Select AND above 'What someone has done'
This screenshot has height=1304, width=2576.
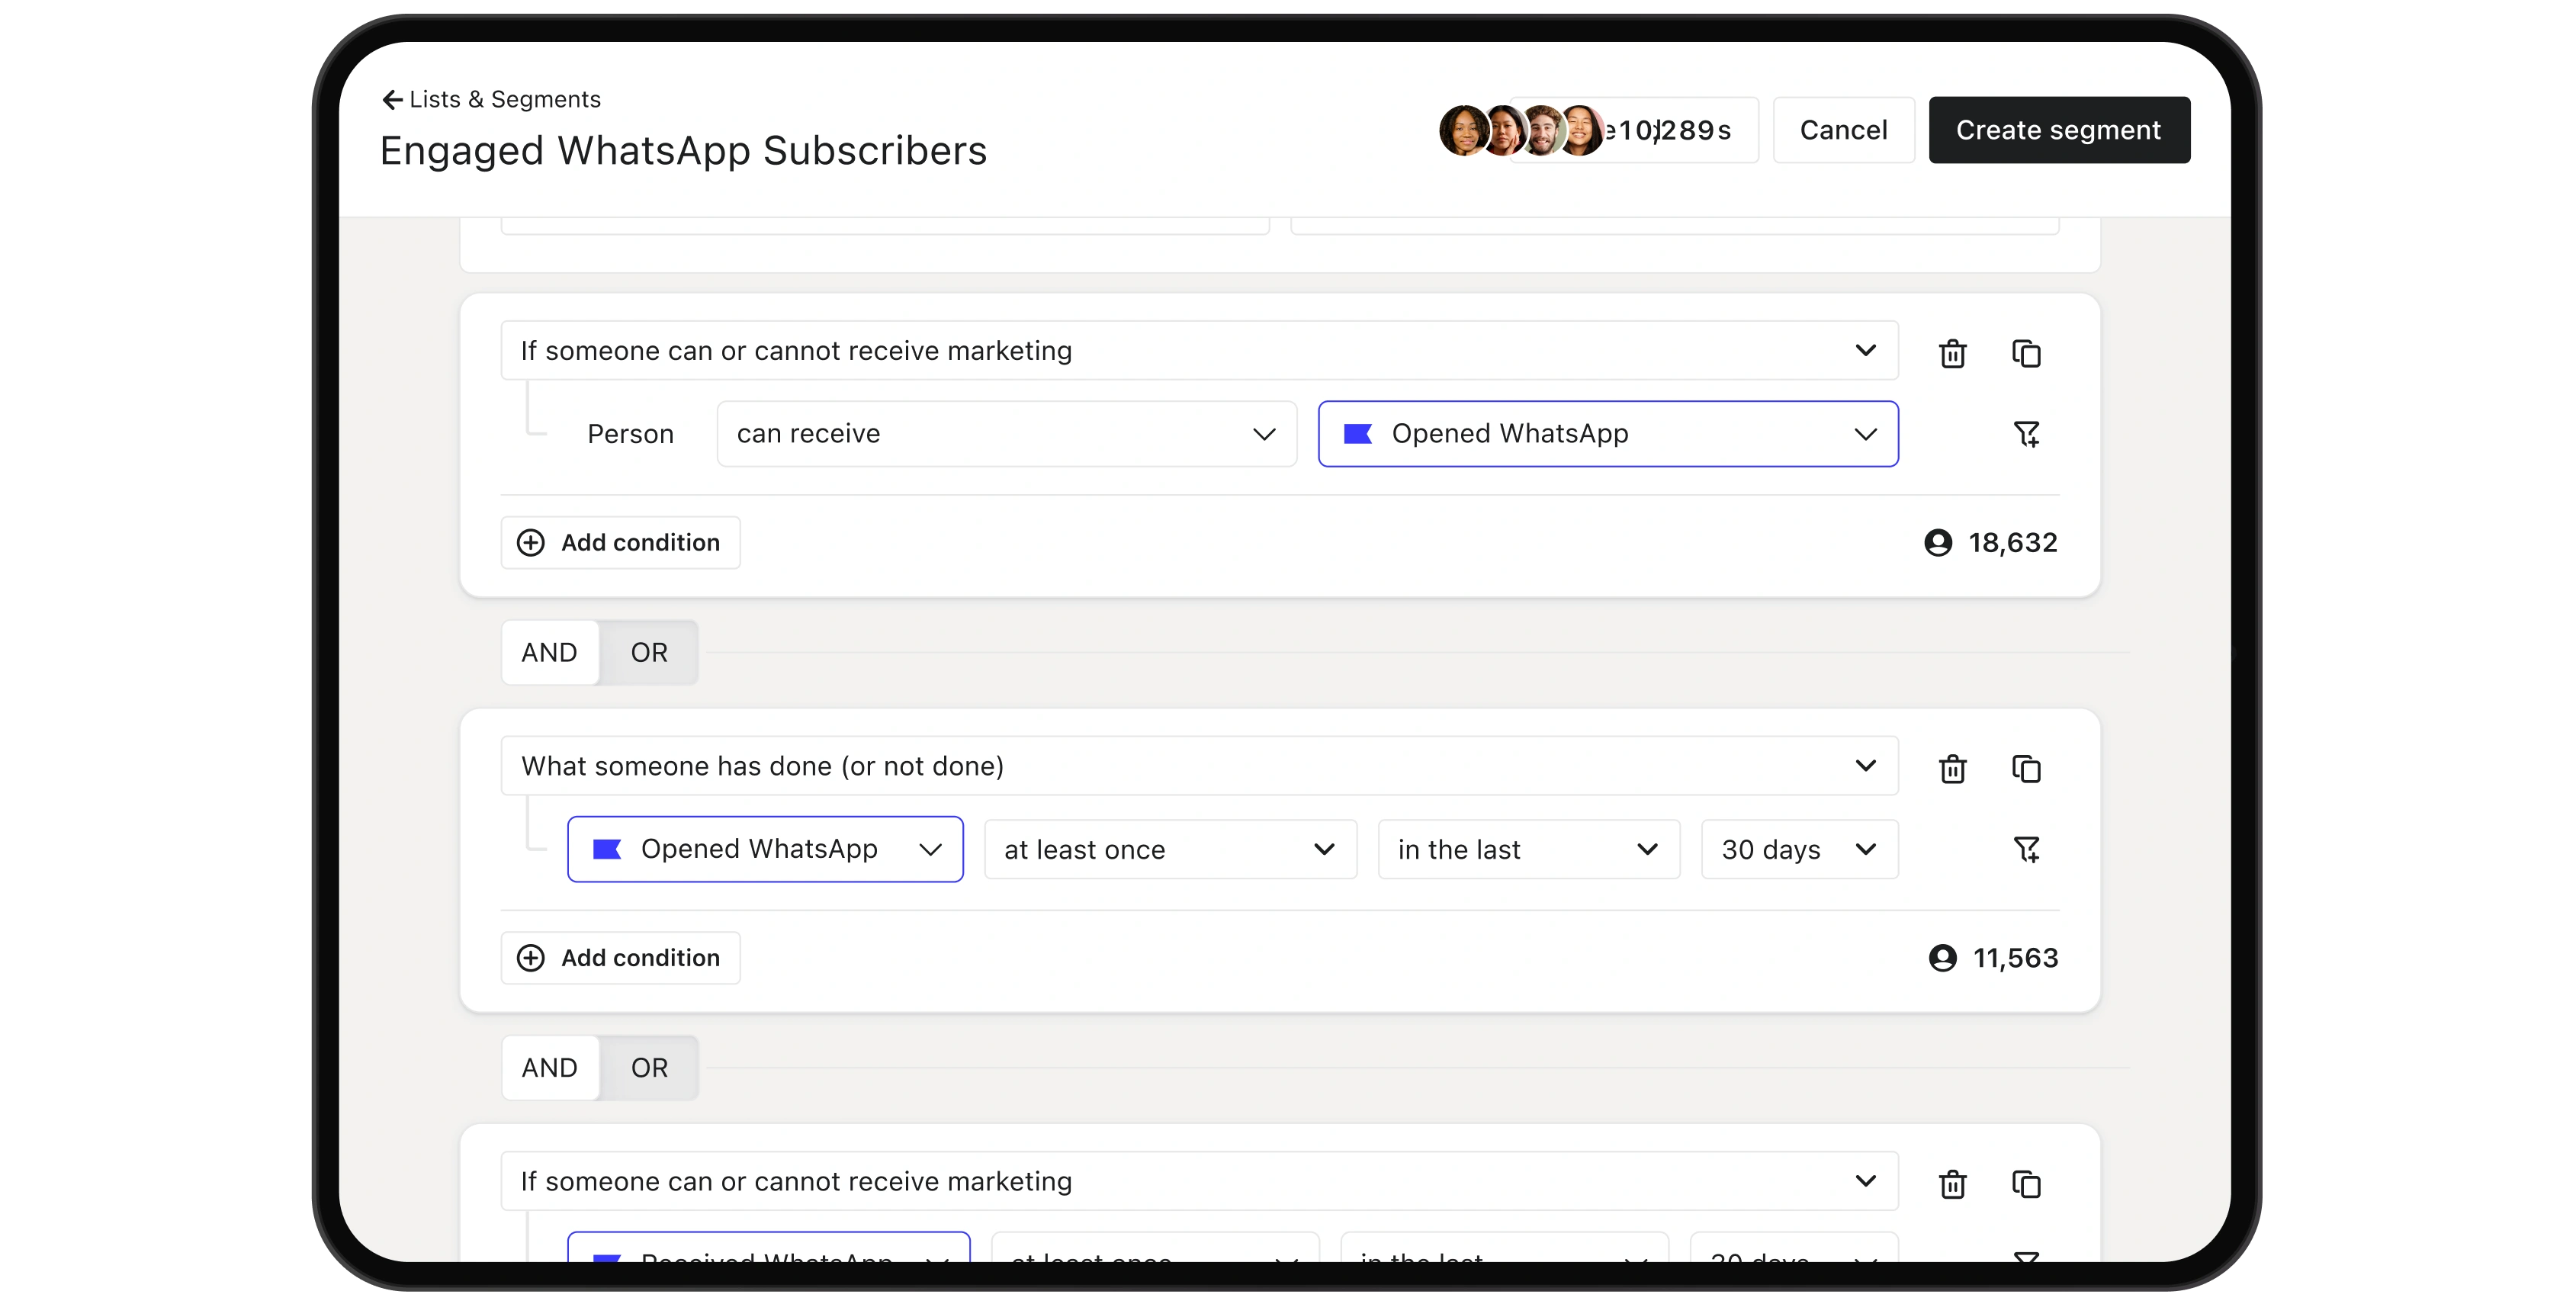(549, 653)
